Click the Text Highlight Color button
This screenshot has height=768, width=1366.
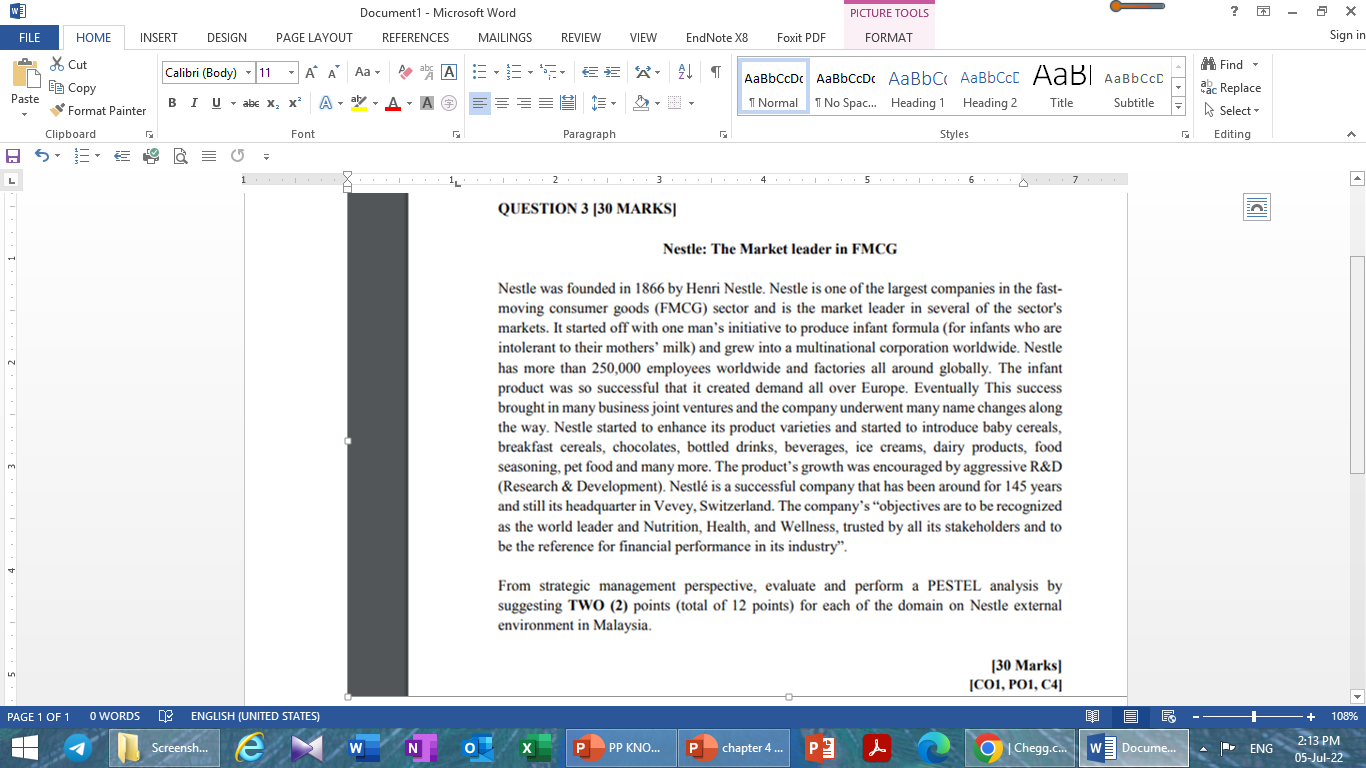point(359,103)
